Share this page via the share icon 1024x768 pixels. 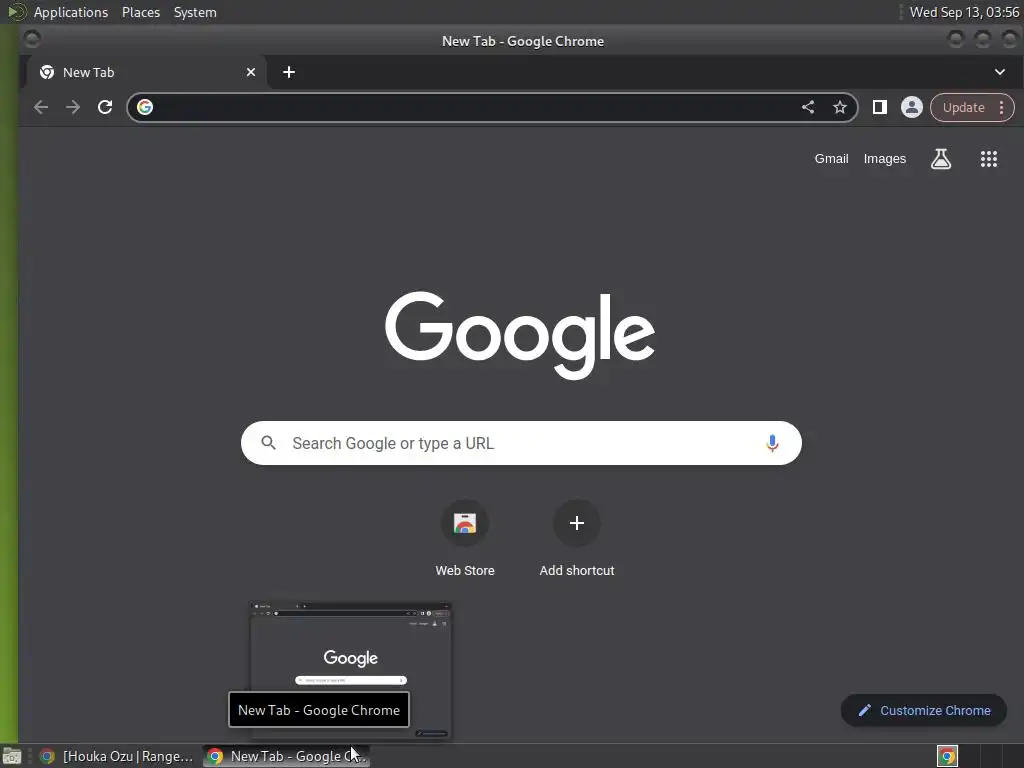[808, 107]
